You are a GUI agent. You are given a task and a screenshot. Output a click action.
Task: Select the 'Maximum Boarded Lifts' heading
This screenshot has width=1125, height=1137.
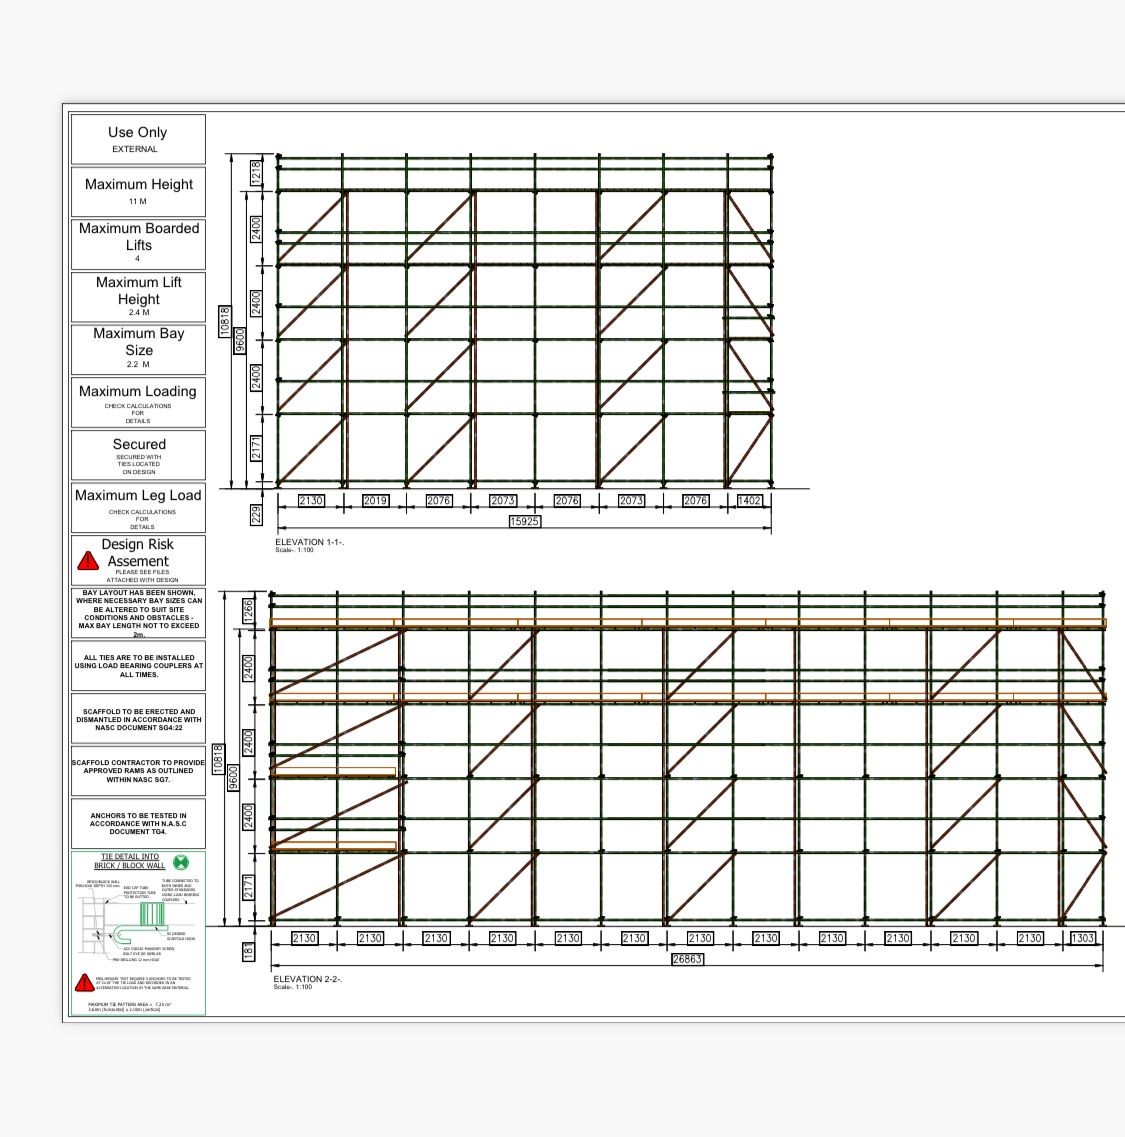click(139, 236)
